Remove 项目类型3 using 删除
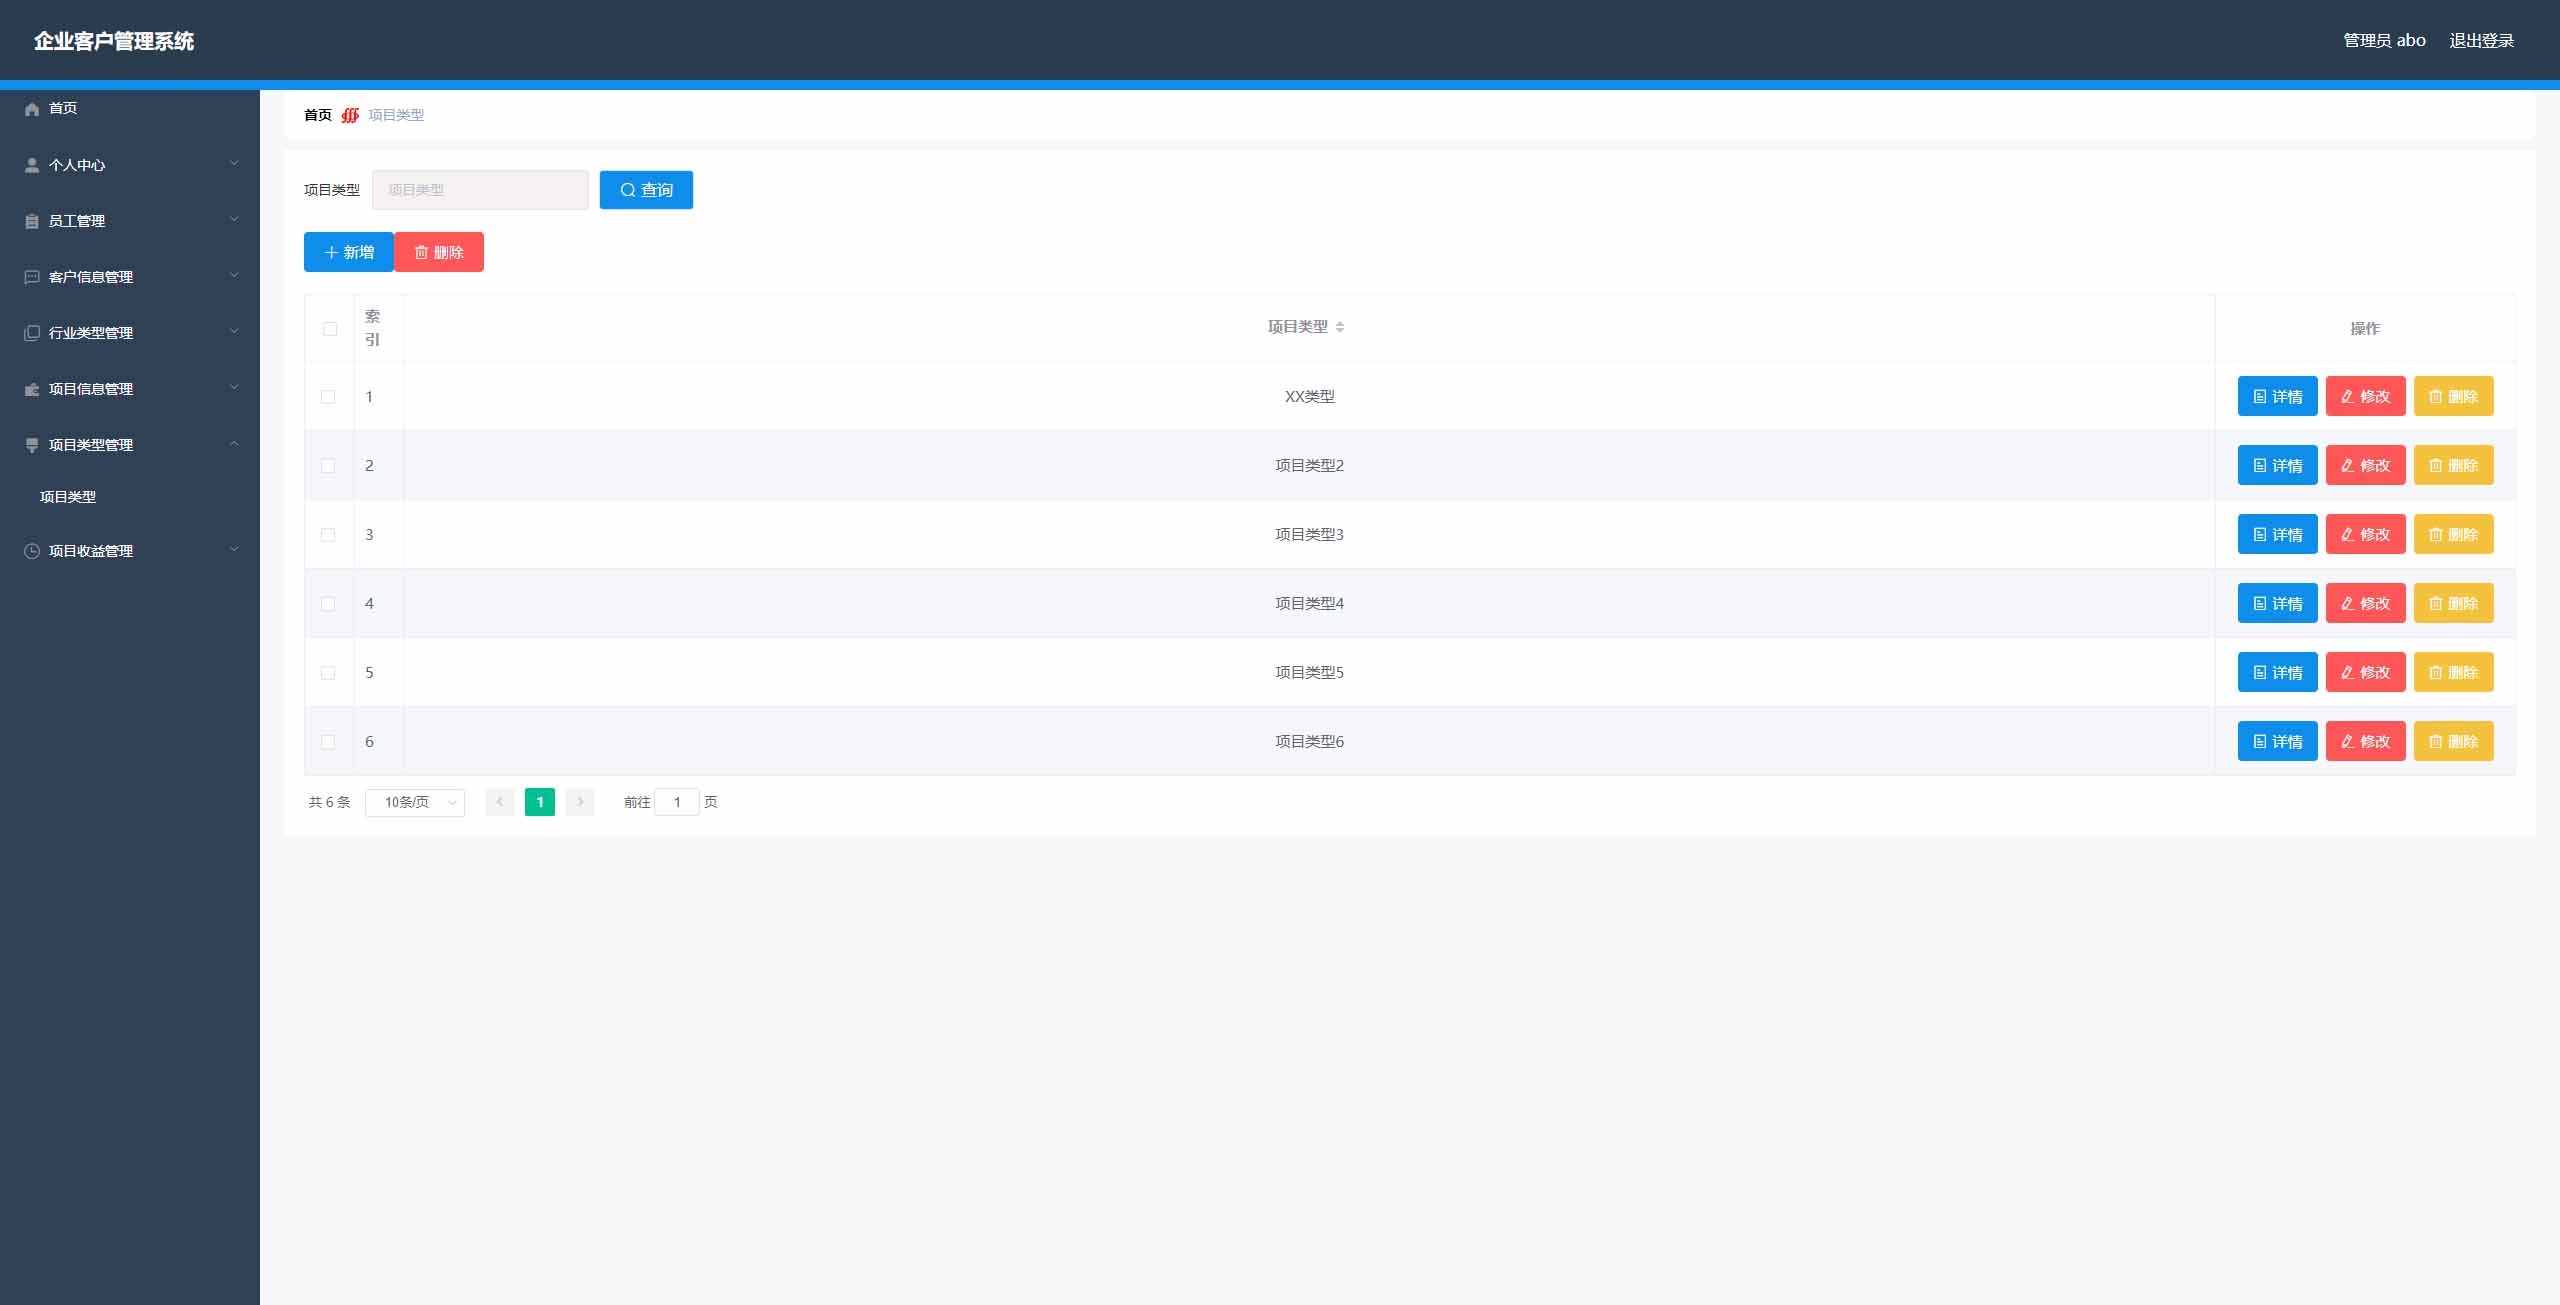 [x=2453, y=534]
